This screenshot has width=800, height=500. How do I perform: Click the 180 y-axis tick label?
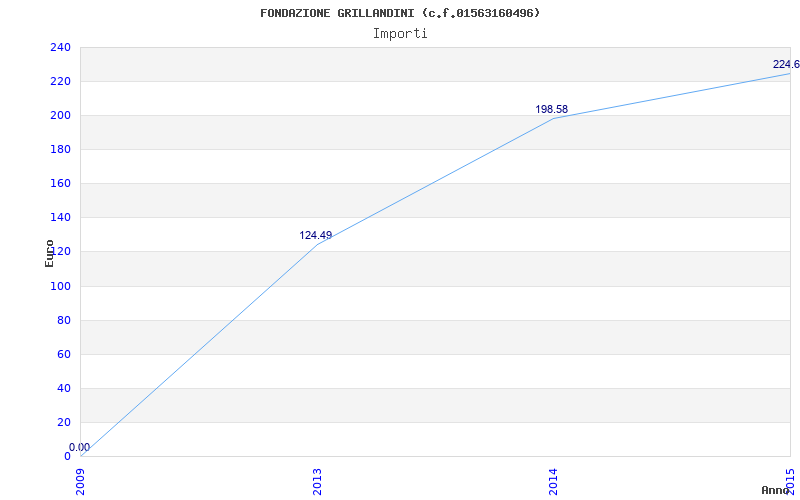60,149
